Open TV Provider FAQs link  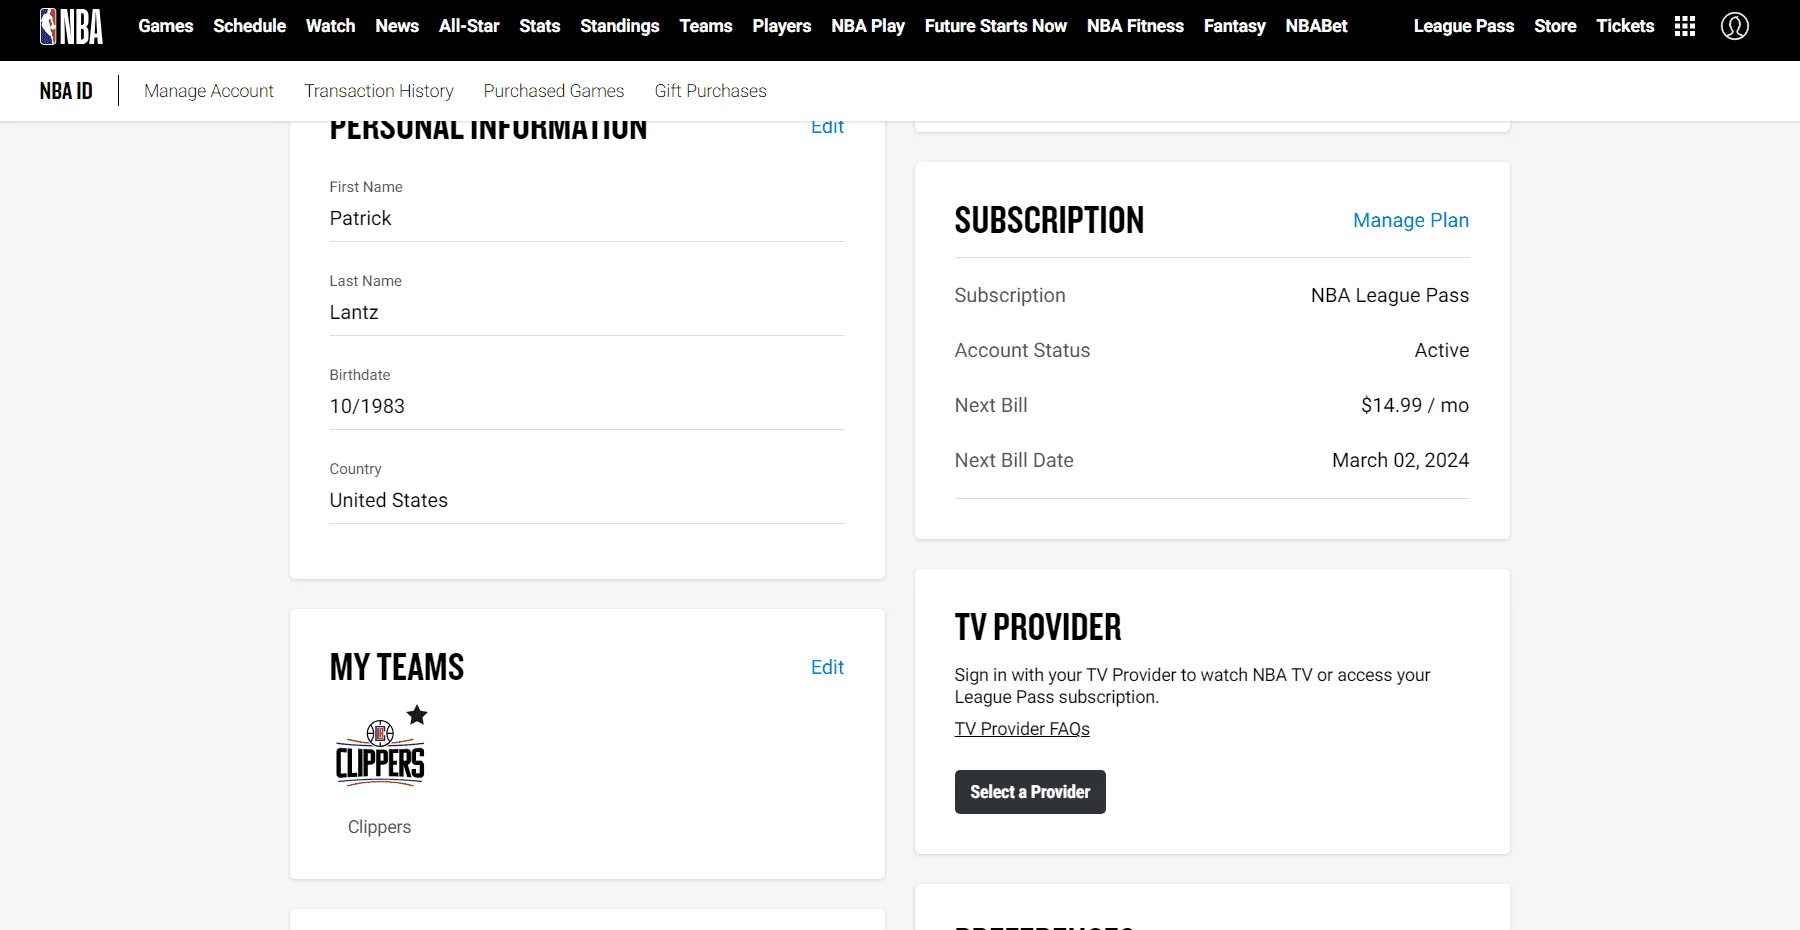(1022, 729)
